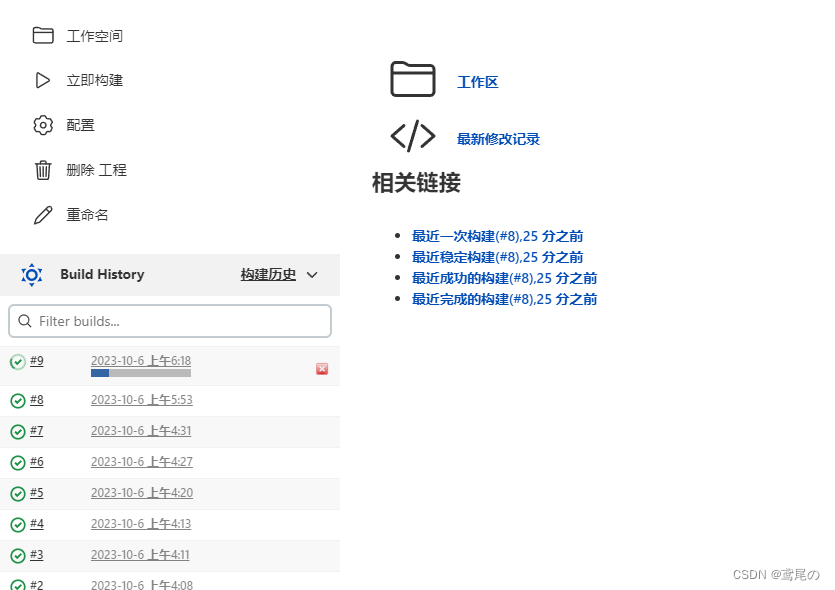Open the 最新修改记录 link

pos(497,138)
